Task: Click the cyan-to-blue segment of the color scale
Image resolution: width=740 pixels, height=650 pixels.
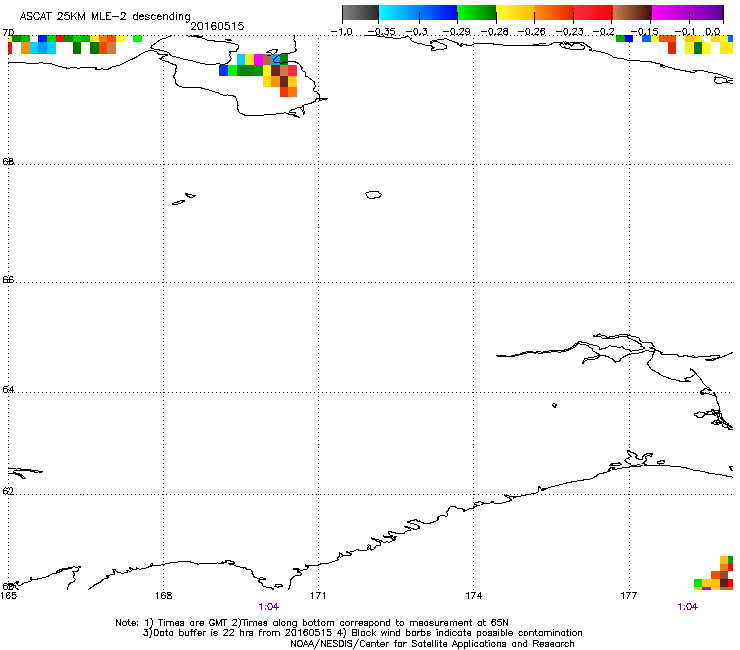Action: [x=418, y=13]
